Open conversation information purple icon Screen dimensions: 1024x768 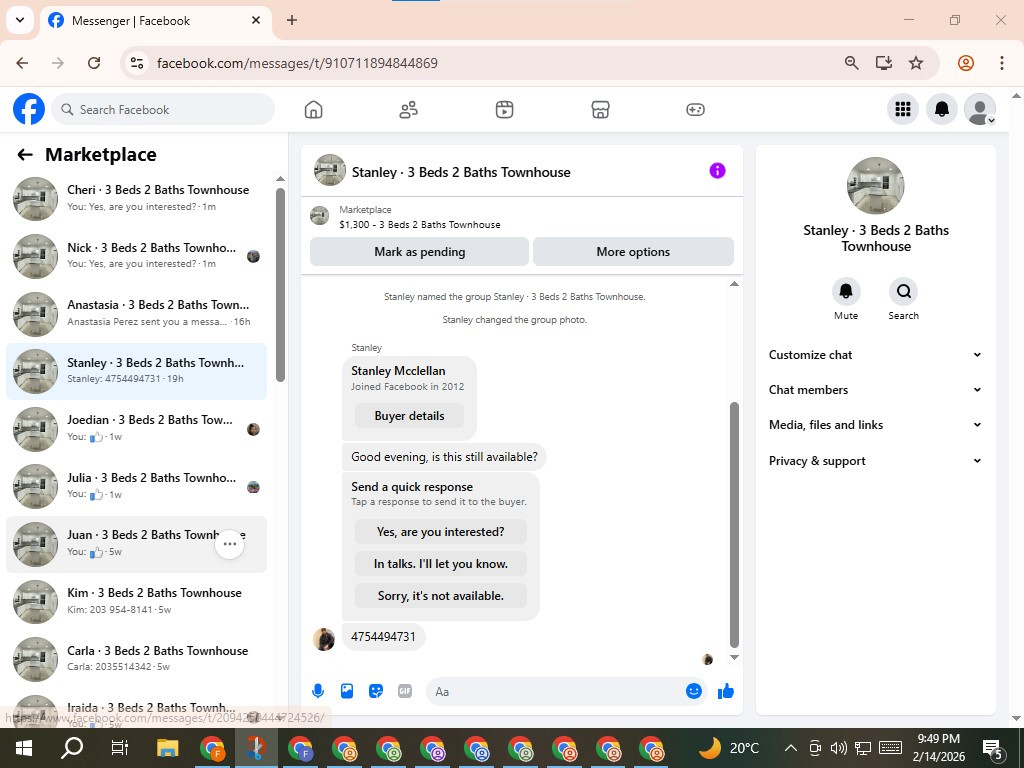[717, 171]
